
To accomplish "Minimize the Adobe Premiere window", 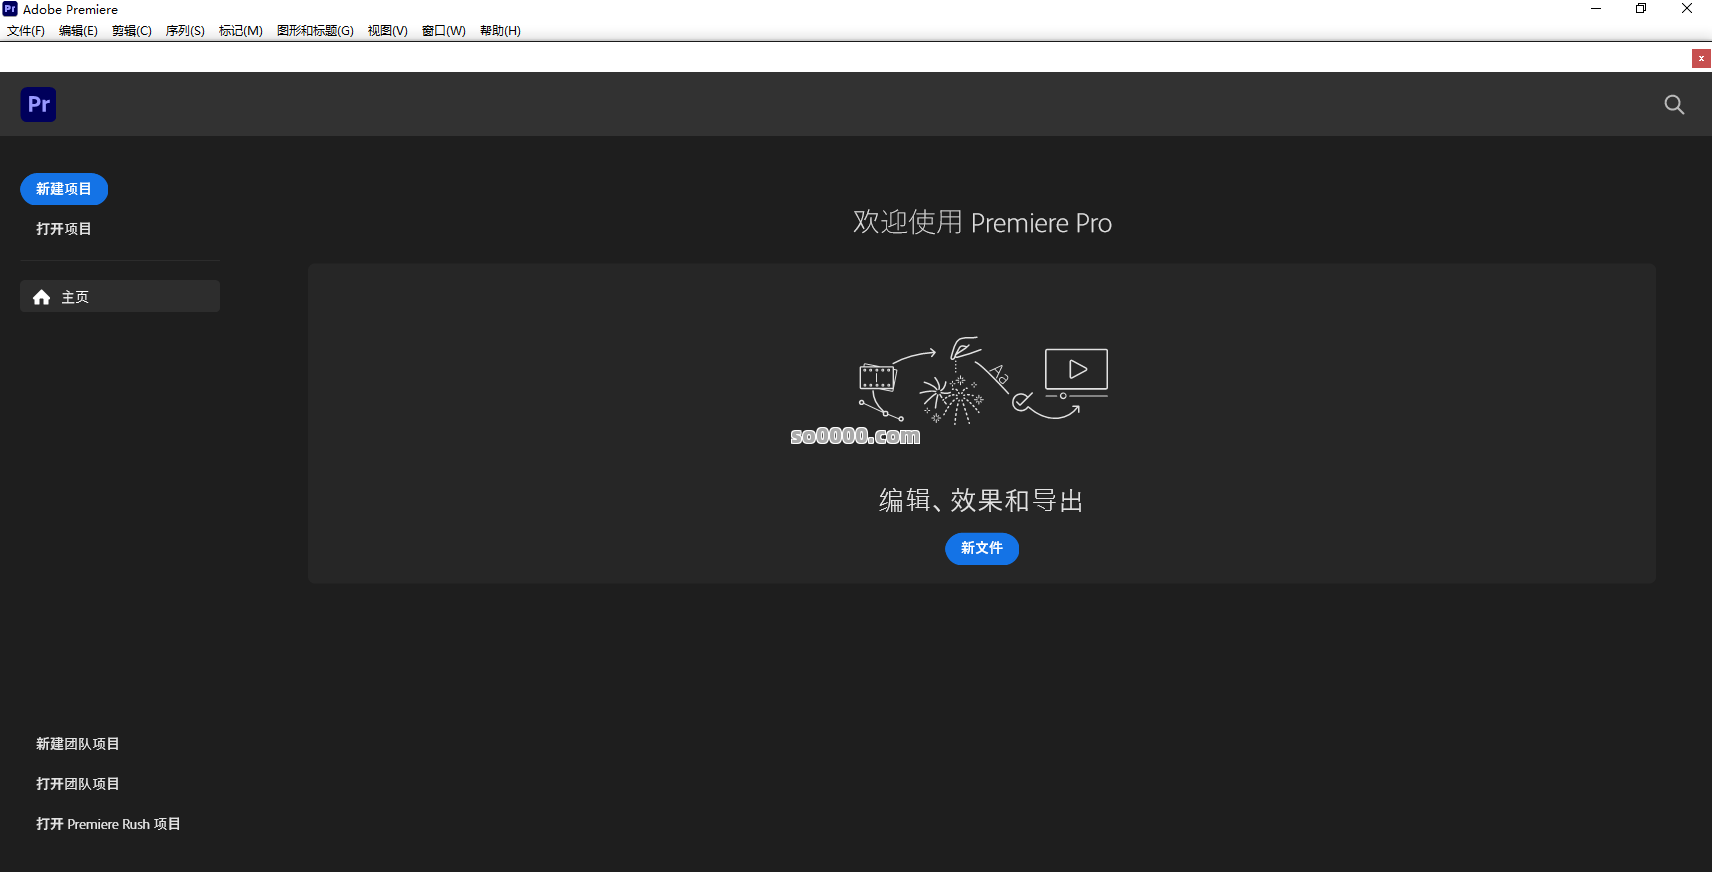I will click(x=1596, y=9).
